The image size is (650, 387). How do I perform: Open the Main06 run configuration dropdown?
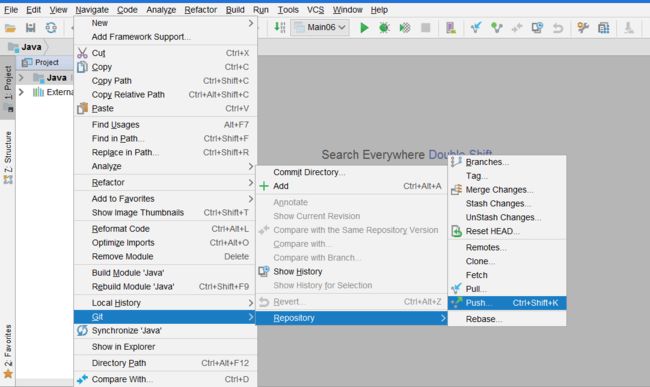click(x=320, y=27)
